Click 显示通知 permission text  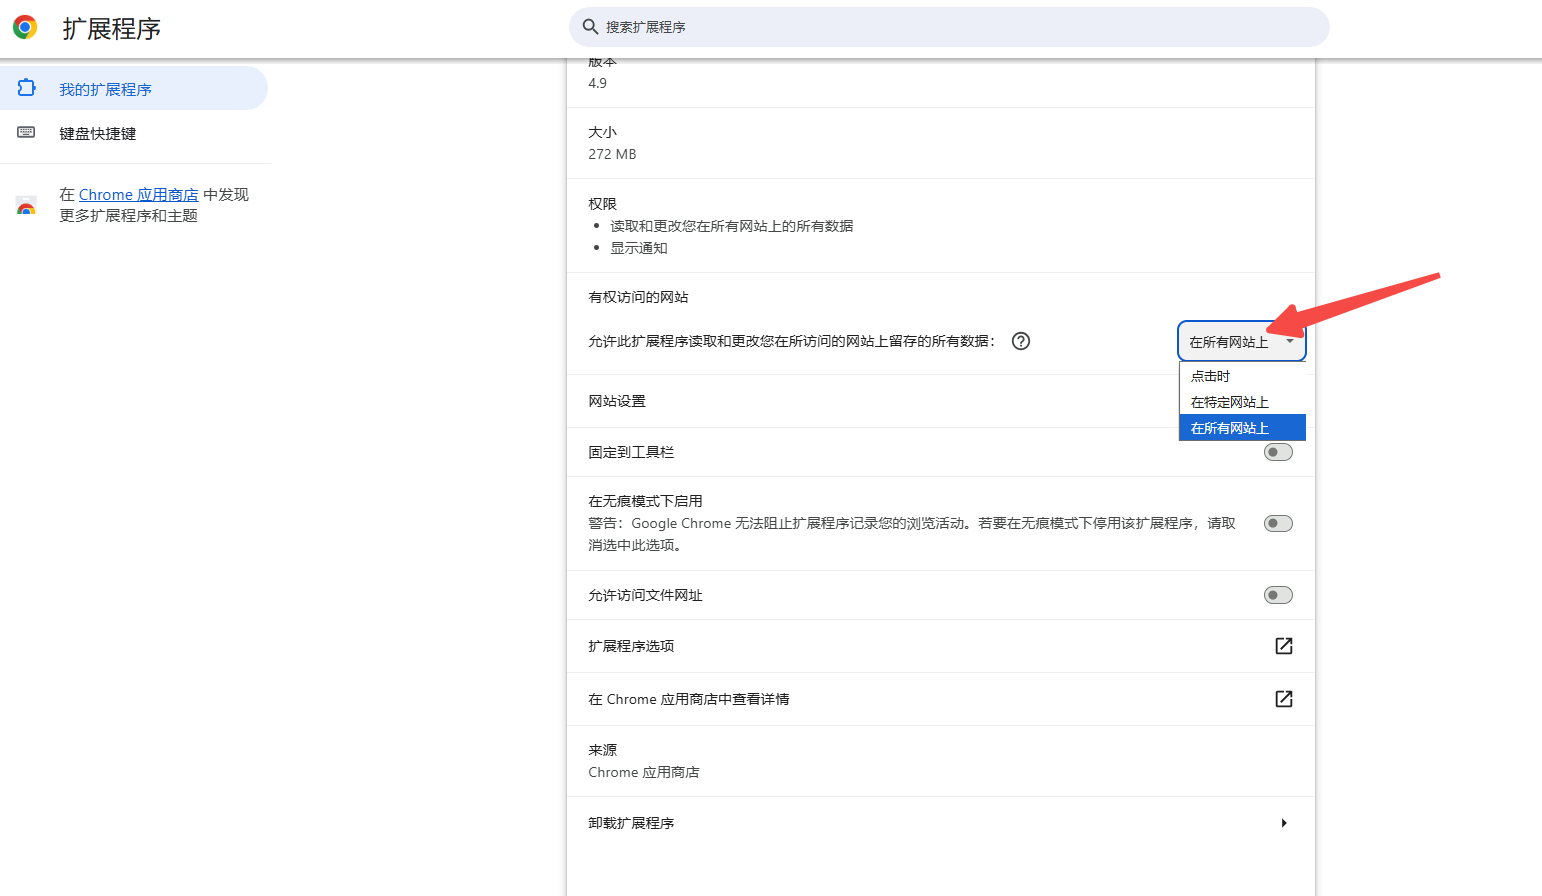[639, 248]
